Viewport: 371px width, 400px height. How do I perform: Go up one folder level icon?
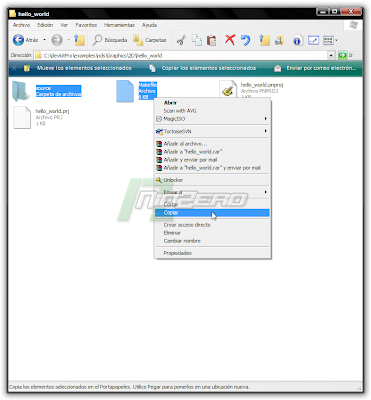pos(79,40)
